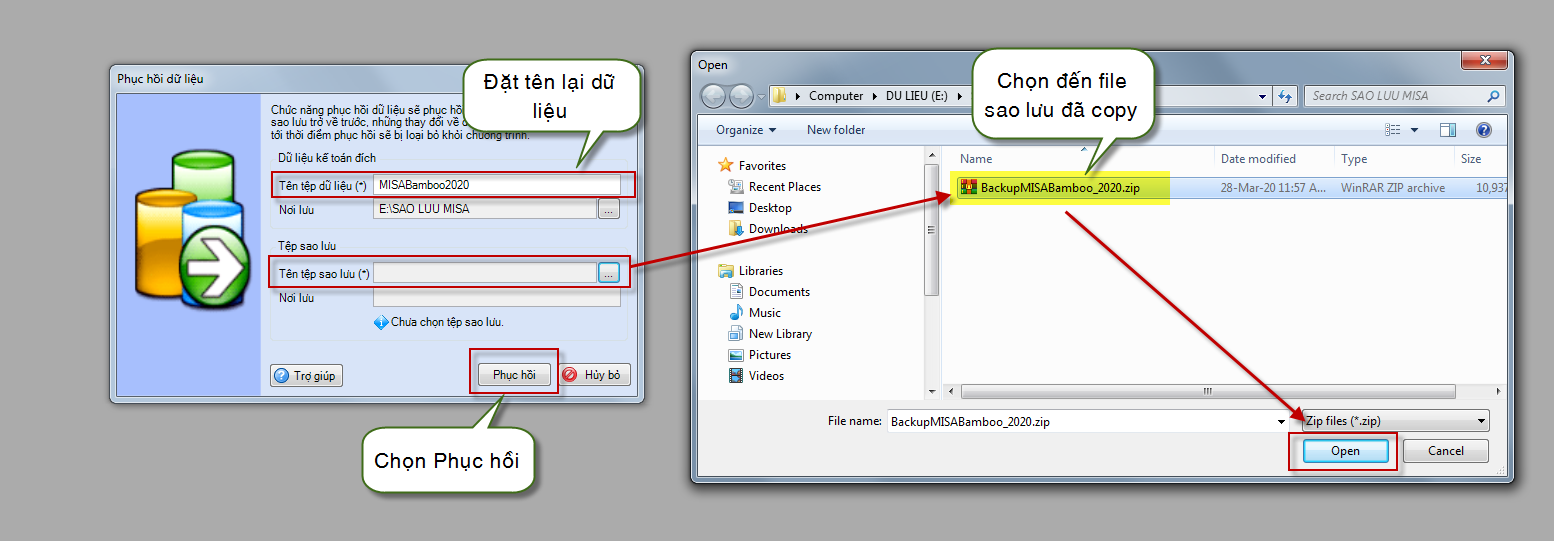Toggle the preview pane icon
Screen dimensions: 1554x541
click(x=1448, y=130)
